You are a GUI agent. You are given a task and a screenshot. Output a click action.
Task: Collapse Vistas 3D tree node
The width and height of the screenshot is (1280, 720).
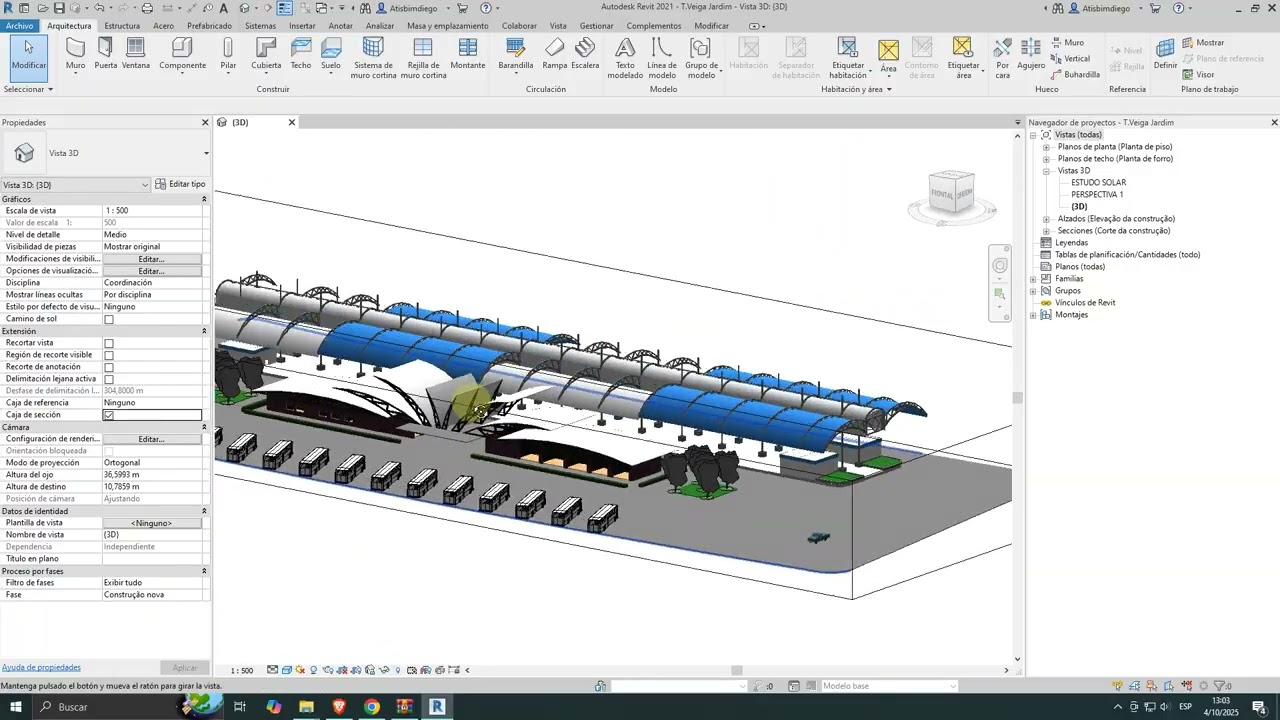tap(1046, 171)
